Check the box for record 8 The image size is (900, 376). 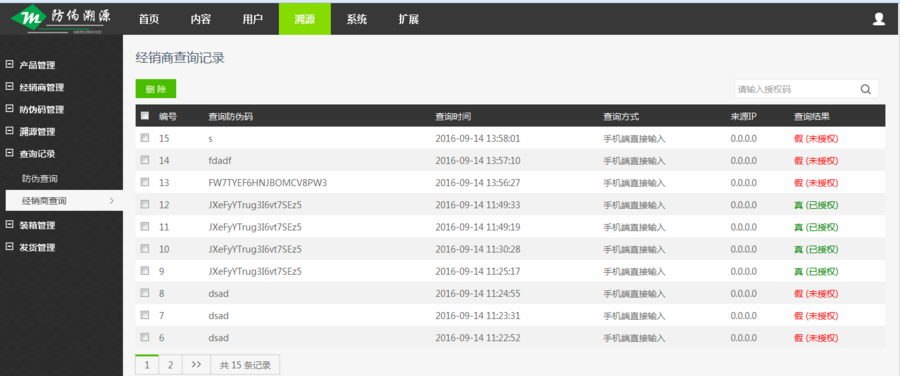click(145, 293)
